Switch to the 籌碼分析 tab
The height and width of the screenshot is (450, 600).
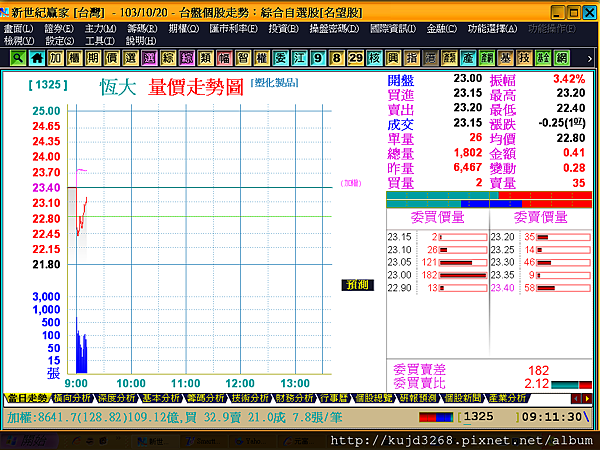[x=205, y=398]
